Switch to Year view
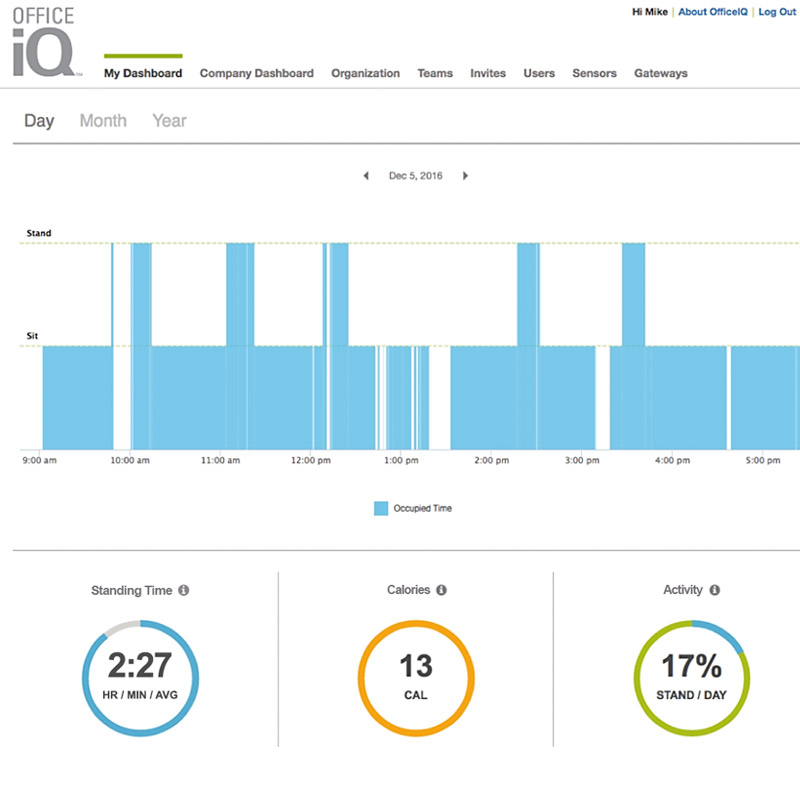The height and width of the screenshot is (800, 800). [169, 121]
